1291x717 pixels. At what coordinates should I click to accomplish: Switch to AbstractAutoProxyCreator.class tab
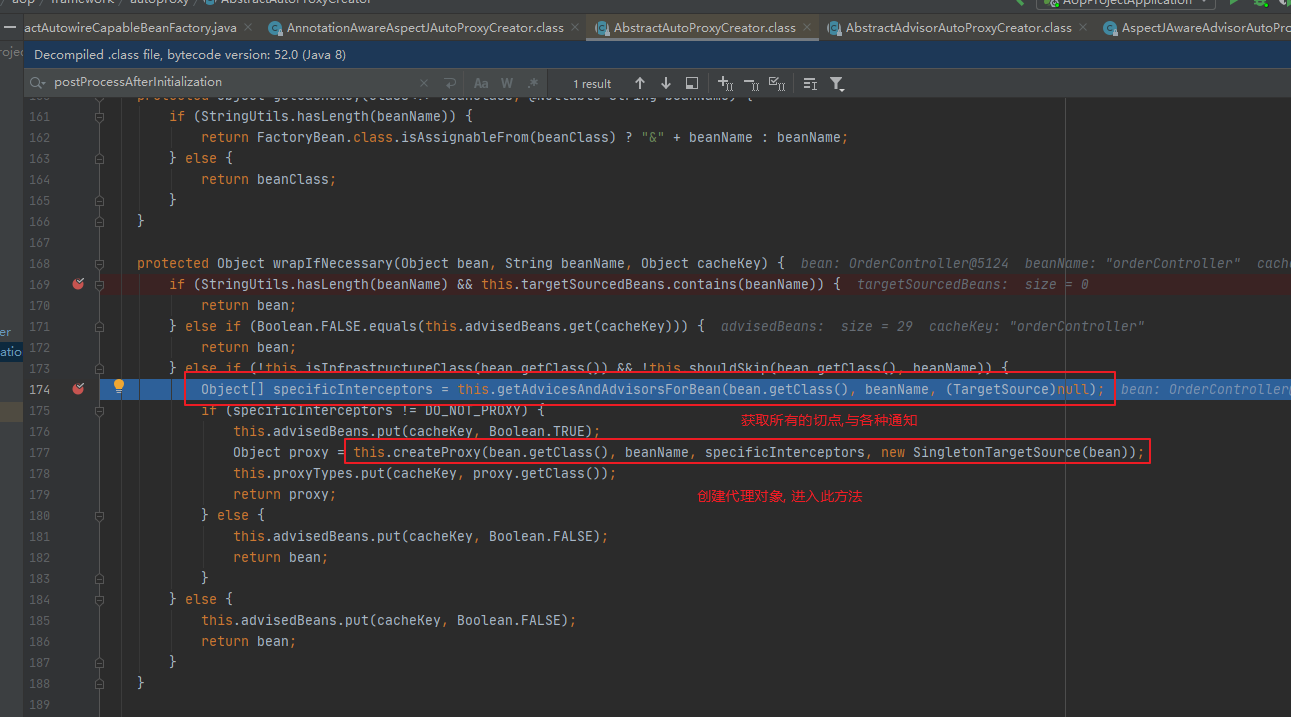pyautogui.click(x=704, y=27)
